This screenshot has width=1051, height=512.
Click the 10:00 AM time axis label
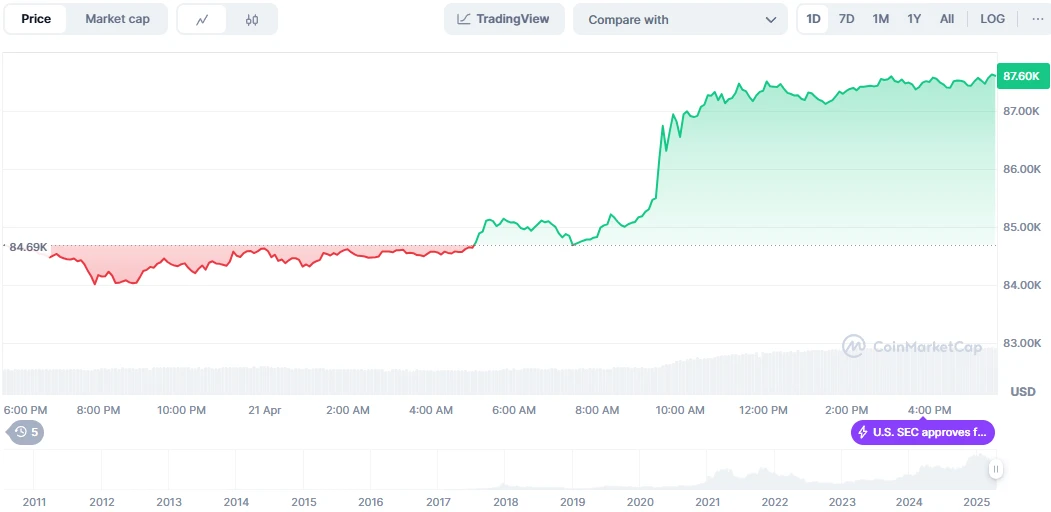click(x=680, y=410)
